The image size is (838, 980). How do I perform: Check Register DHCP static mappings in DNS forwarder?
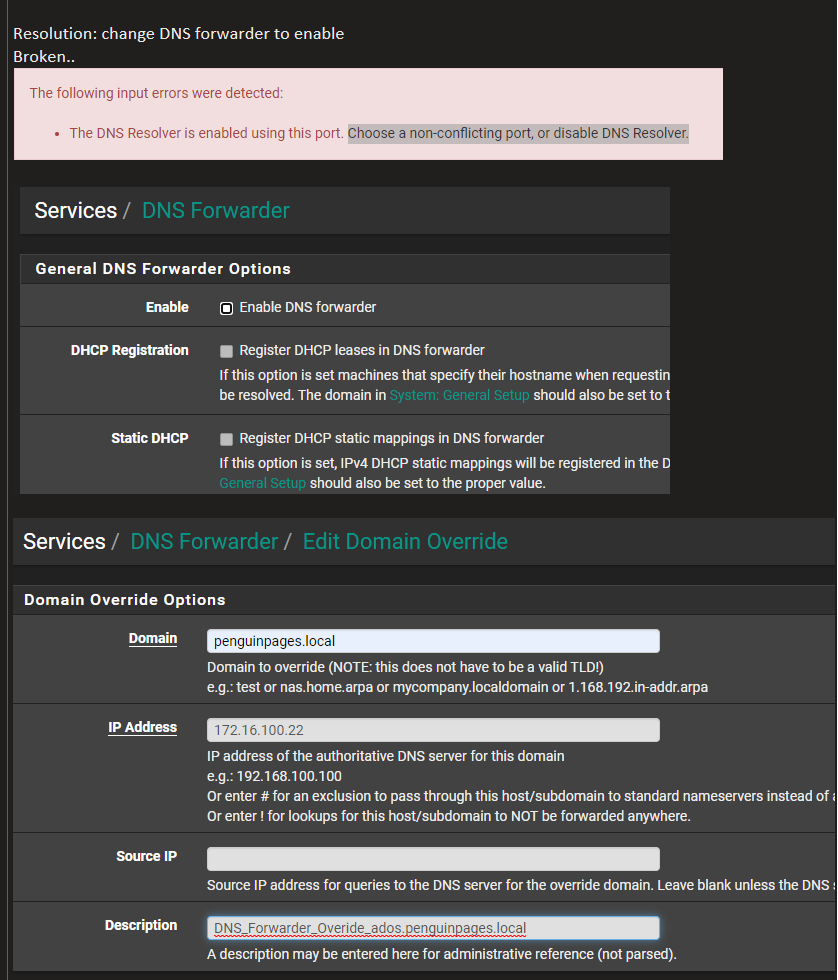226,439
